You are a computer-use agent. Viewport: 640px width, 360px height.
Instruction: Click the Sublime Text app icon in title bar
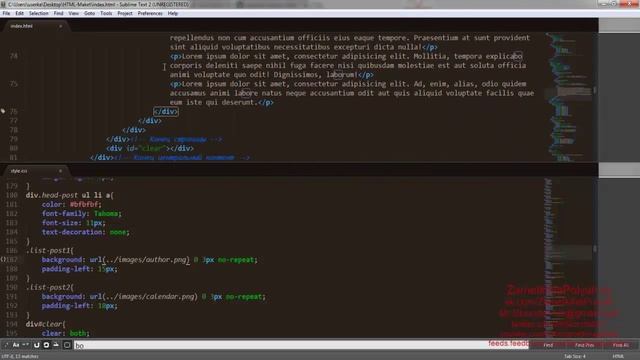(4, 4)
